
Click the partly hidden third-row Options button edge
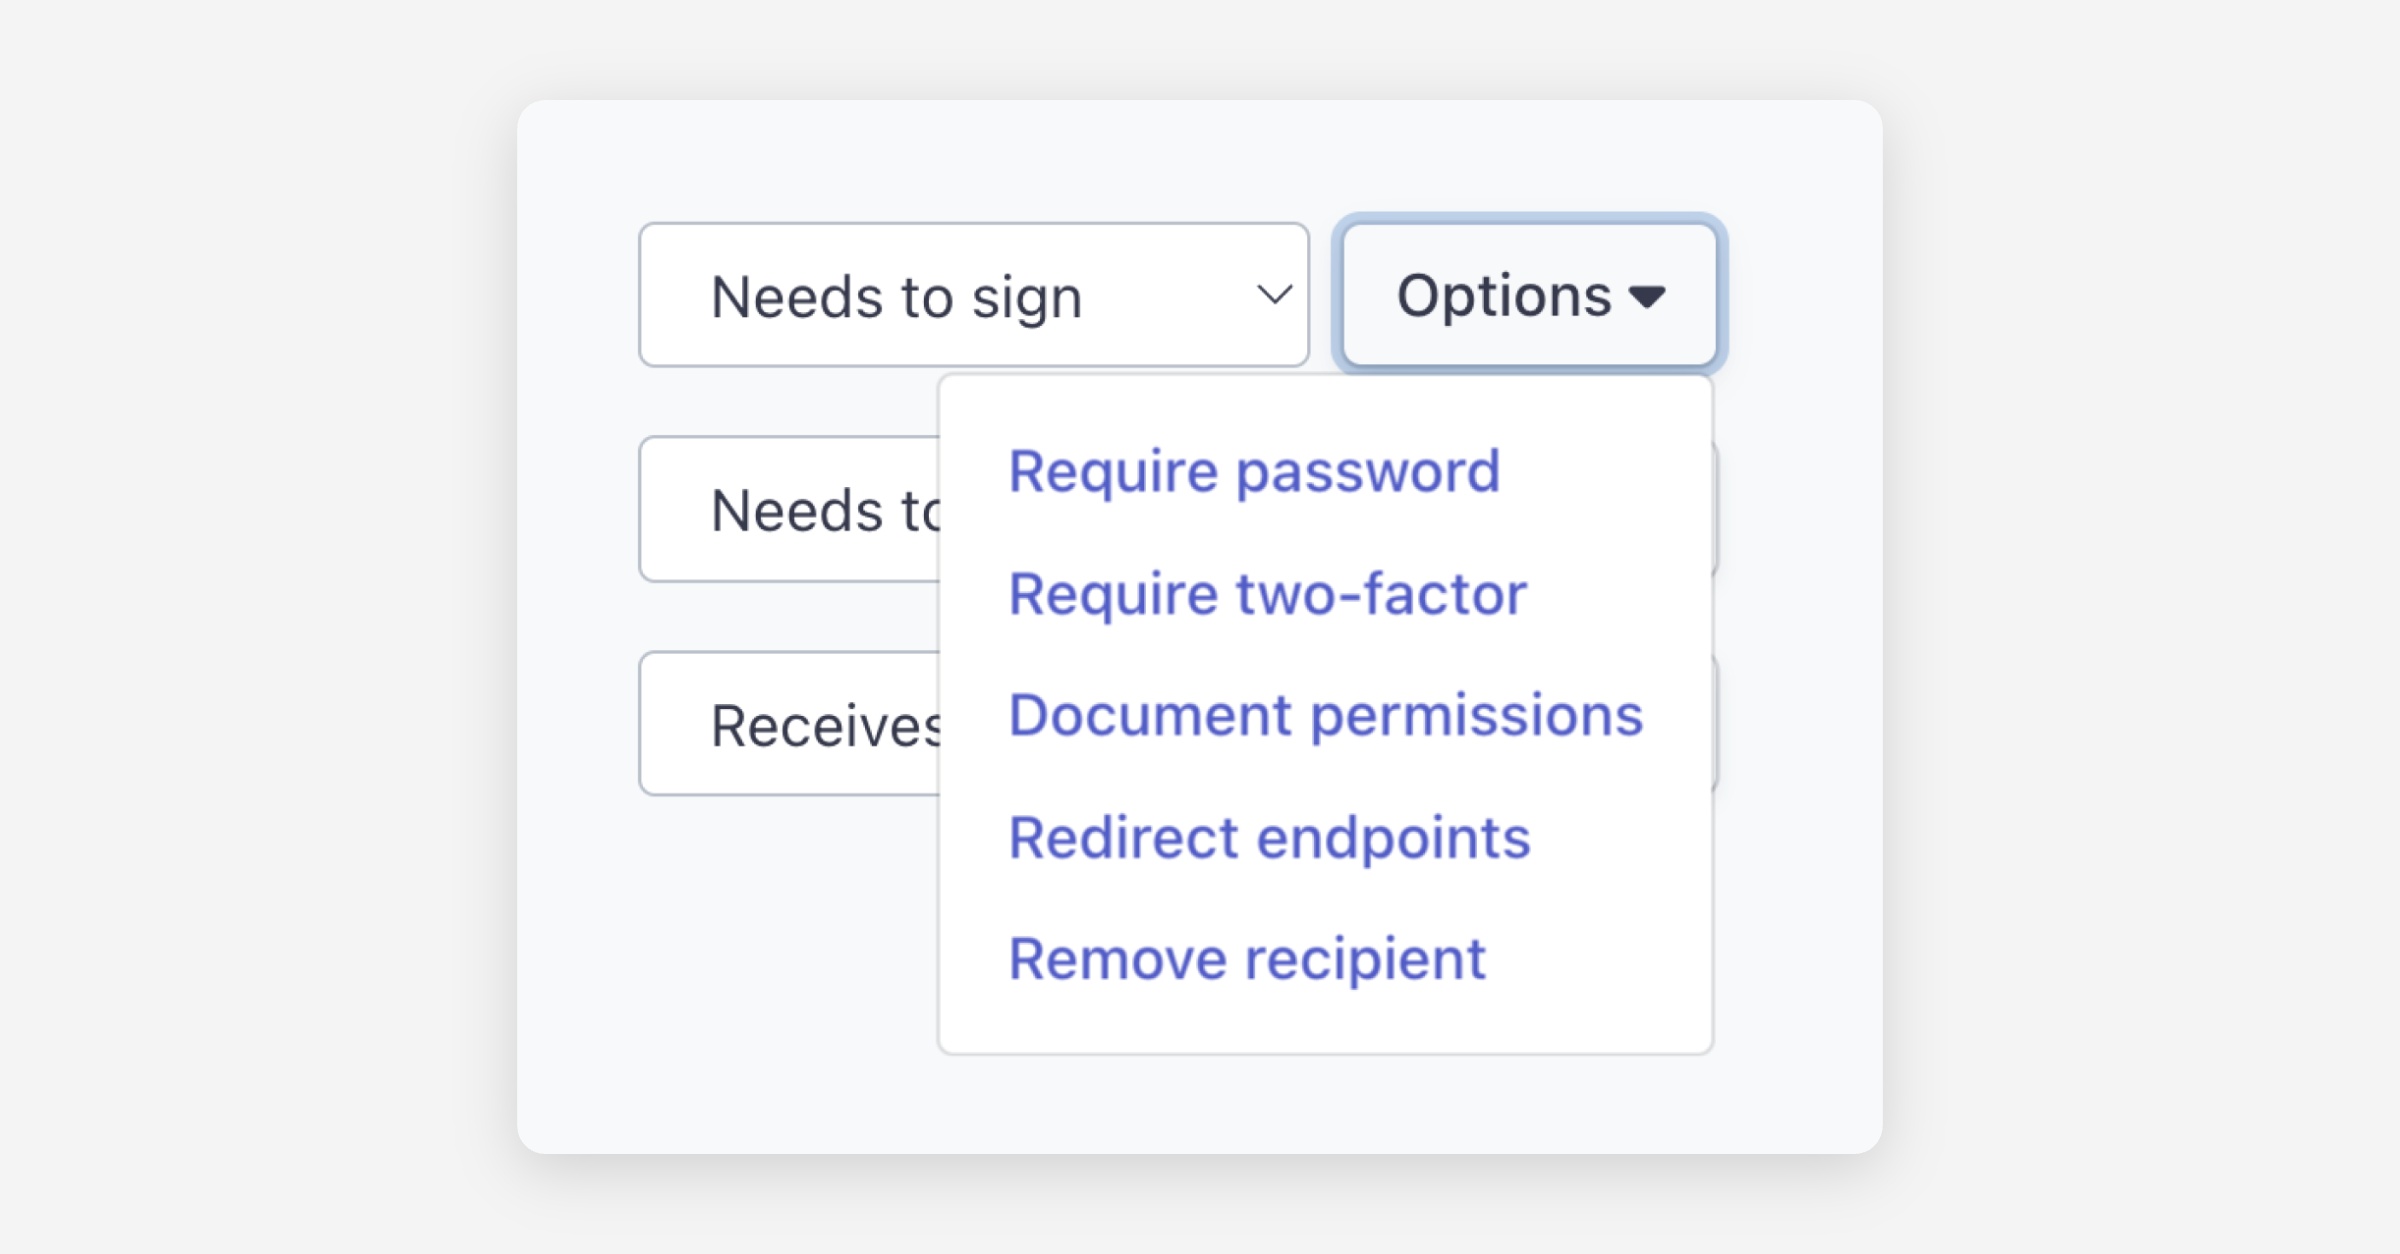1716,724
